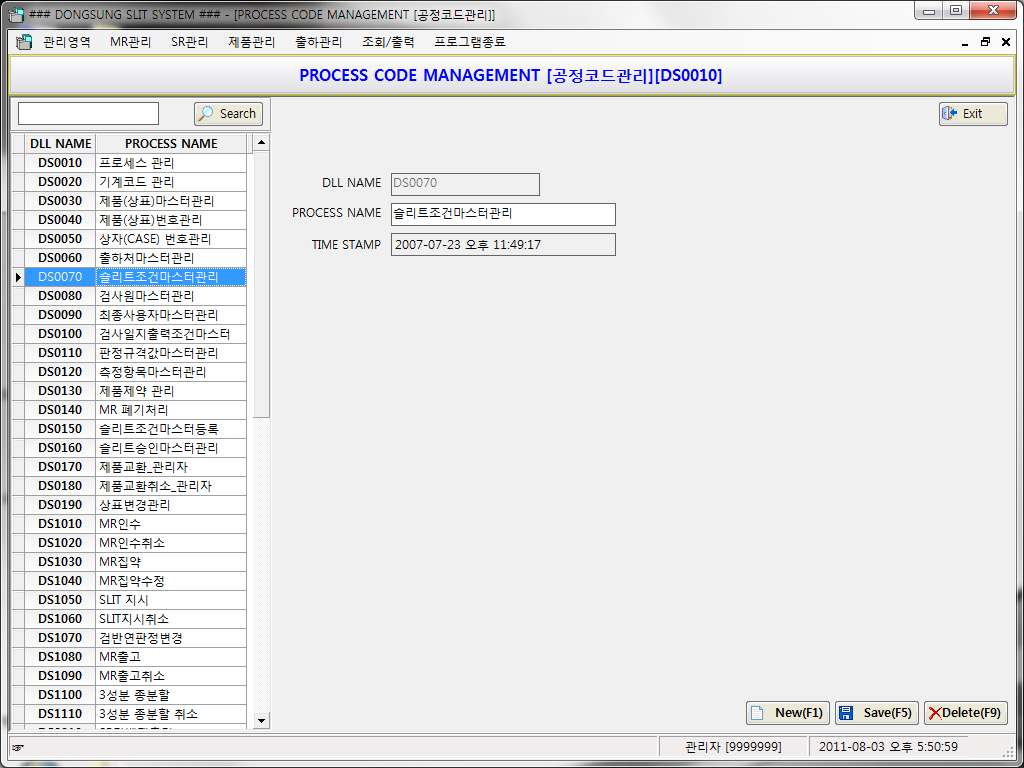
Task: Click the 관리자 [9999999] status bar entry
Action: click(x=733, y=746)
